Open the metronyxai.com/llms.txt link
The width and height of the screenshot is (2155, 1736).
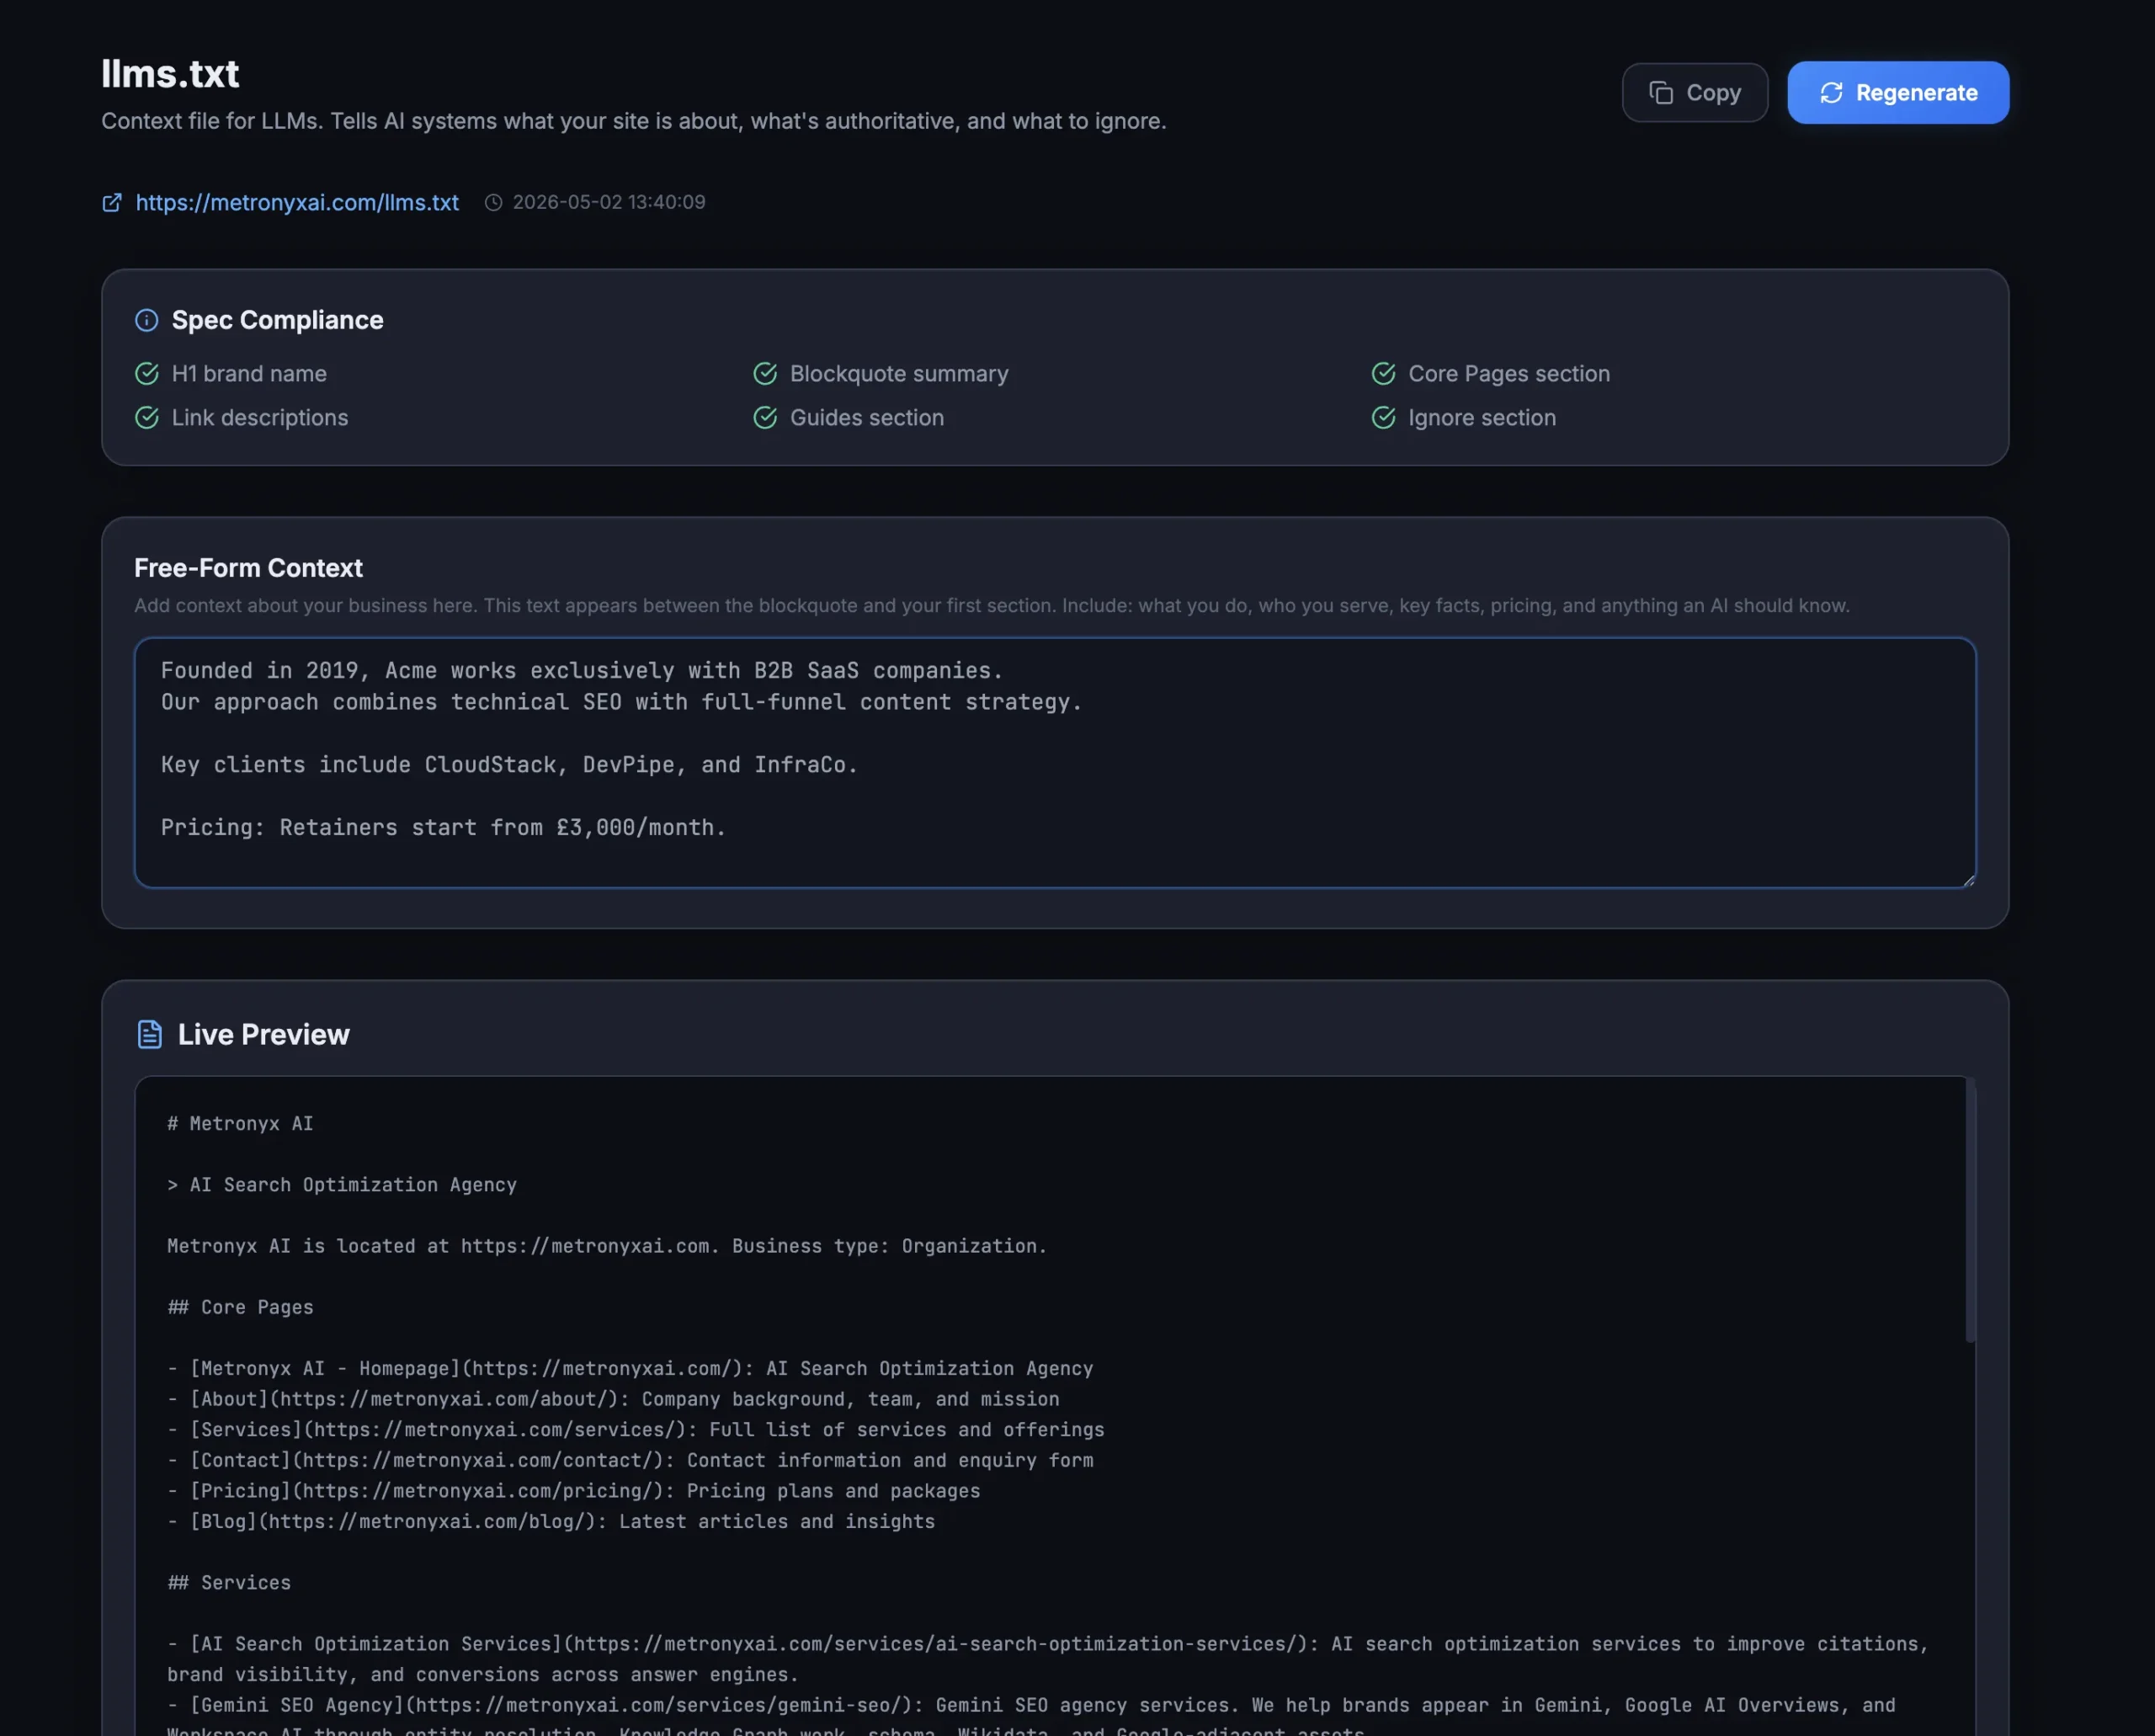click(297, 202)
